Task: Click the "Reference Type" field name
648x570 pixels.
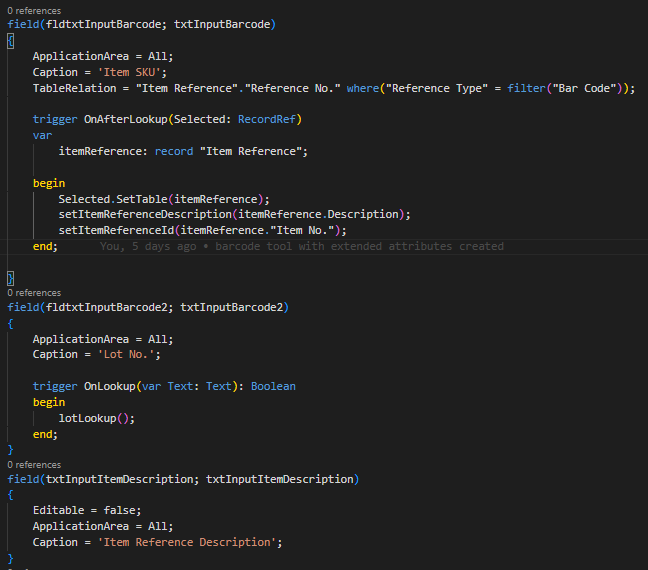Action: pos(436,88)
